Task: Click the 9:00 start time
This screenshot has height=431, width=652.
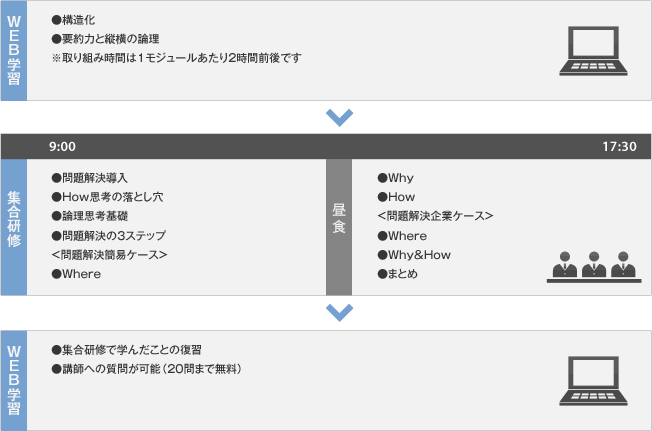Action: [62, 146]
